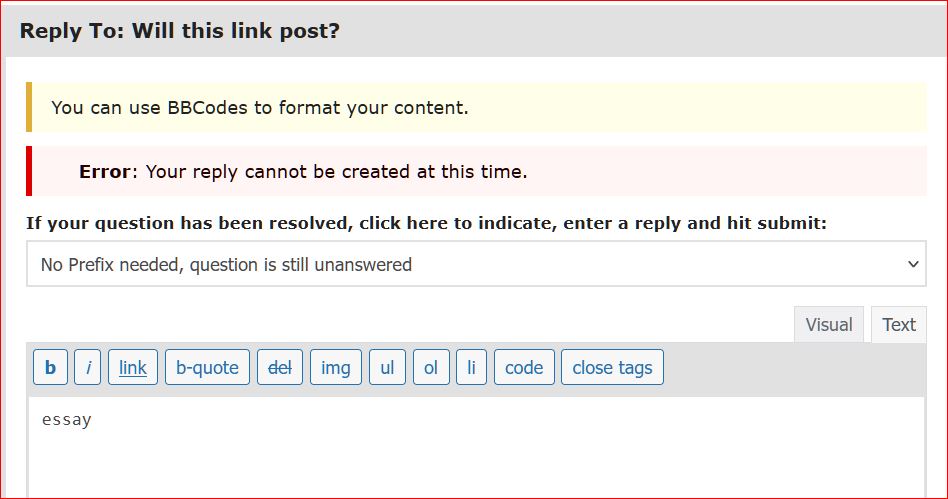Insert a hyperlink using the link button
The width and height of the screenshot is (948, 499).
(x=133, y=368)
